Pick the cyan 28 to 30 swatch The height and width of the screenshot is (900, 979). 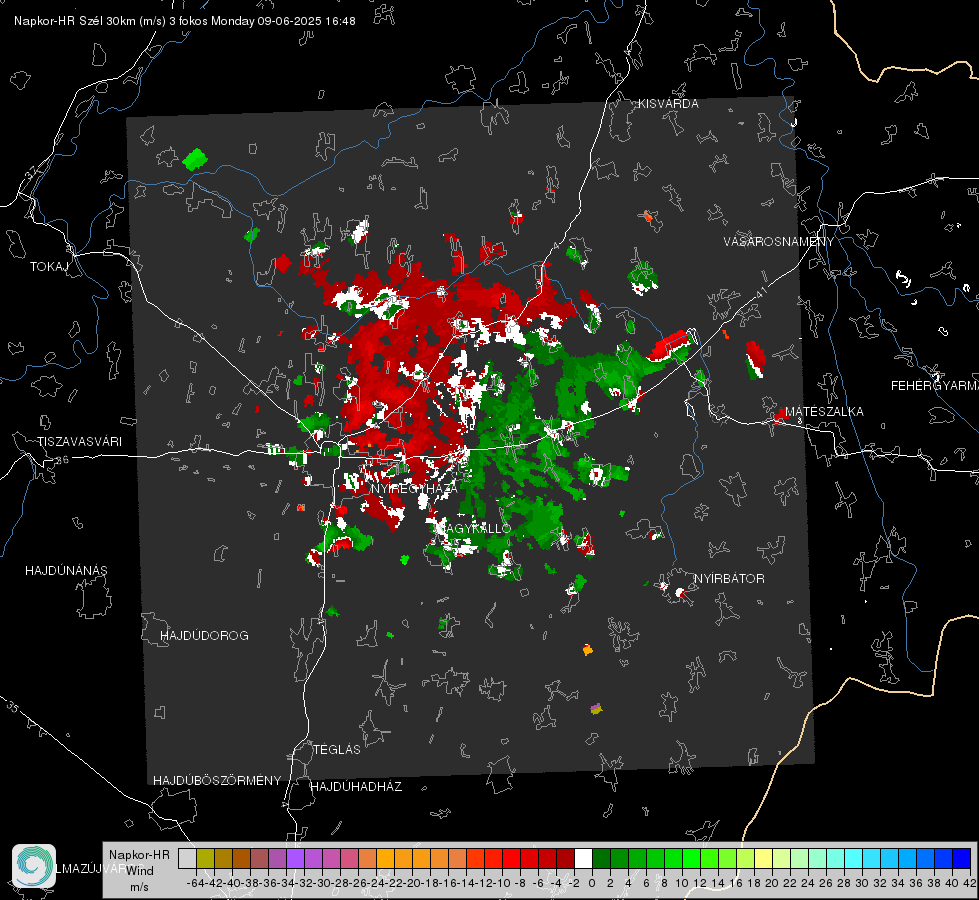pos(854,858)
